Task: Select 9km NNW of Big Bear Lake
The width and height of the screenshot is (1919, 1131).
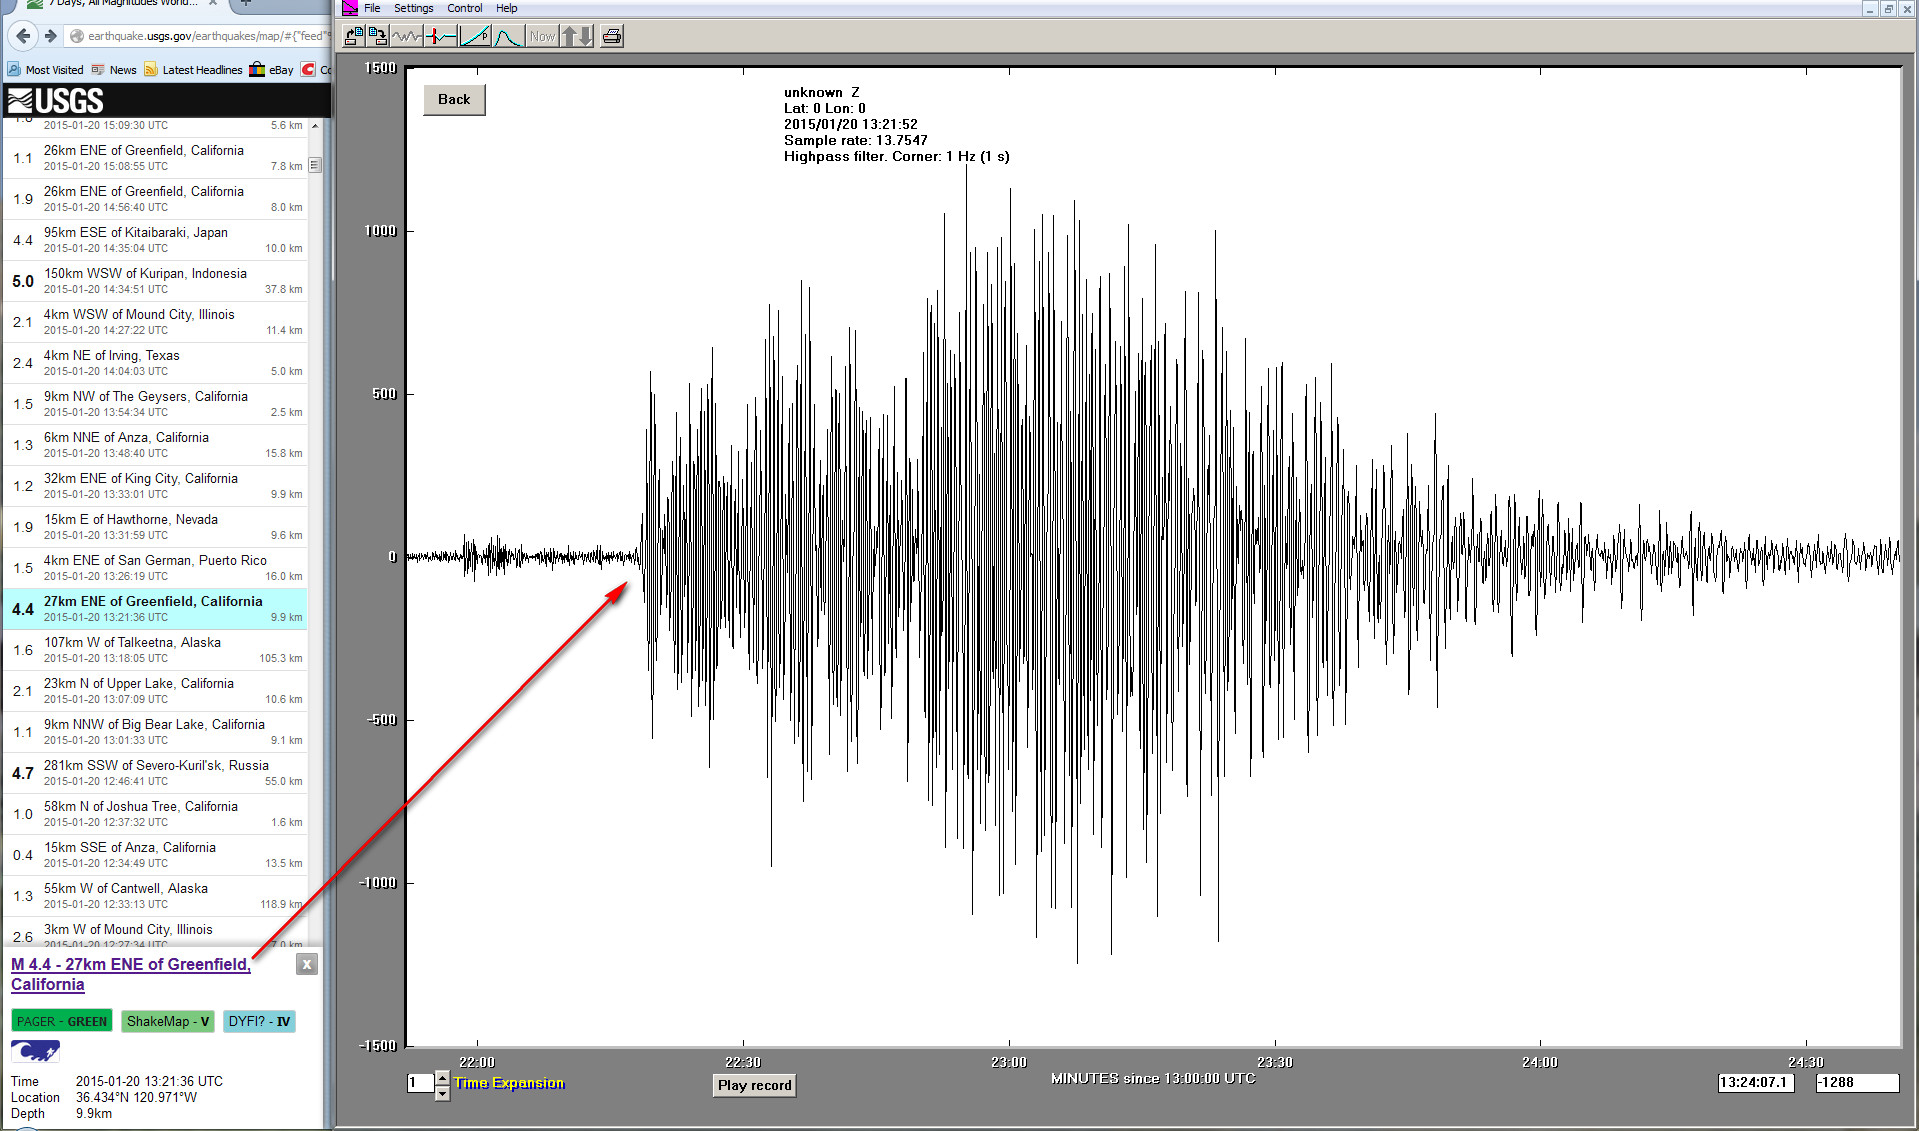Action: [x=155, y=732]
